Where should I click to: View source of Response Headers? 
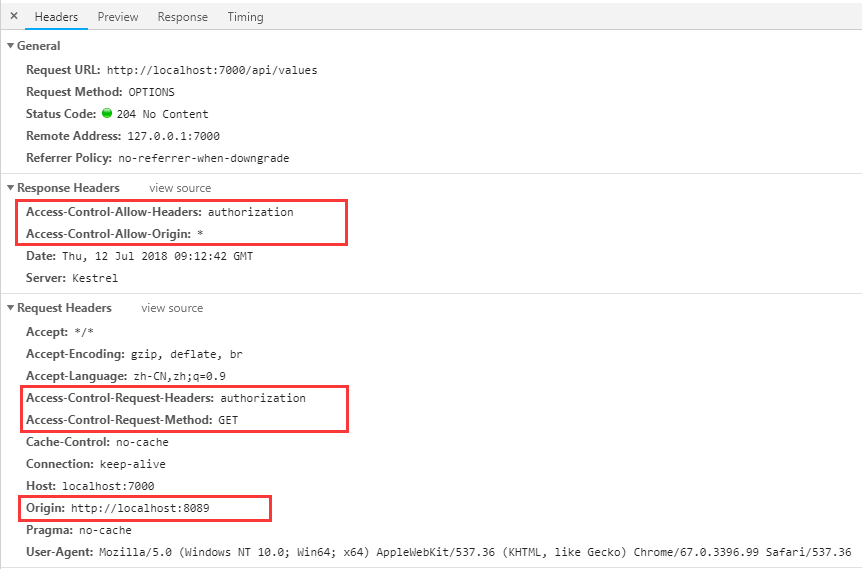point(180,188)
